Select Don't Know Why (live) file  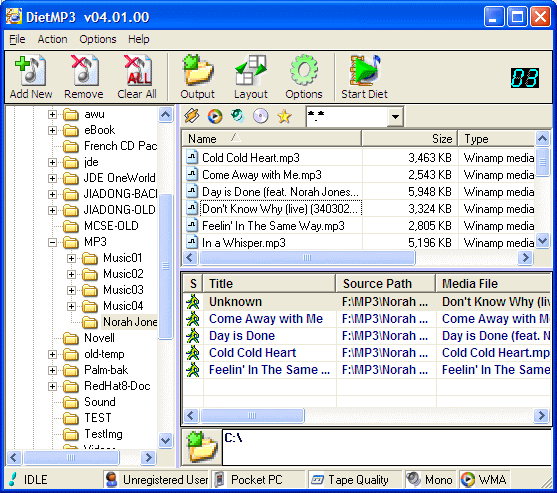tap(281, 208)
